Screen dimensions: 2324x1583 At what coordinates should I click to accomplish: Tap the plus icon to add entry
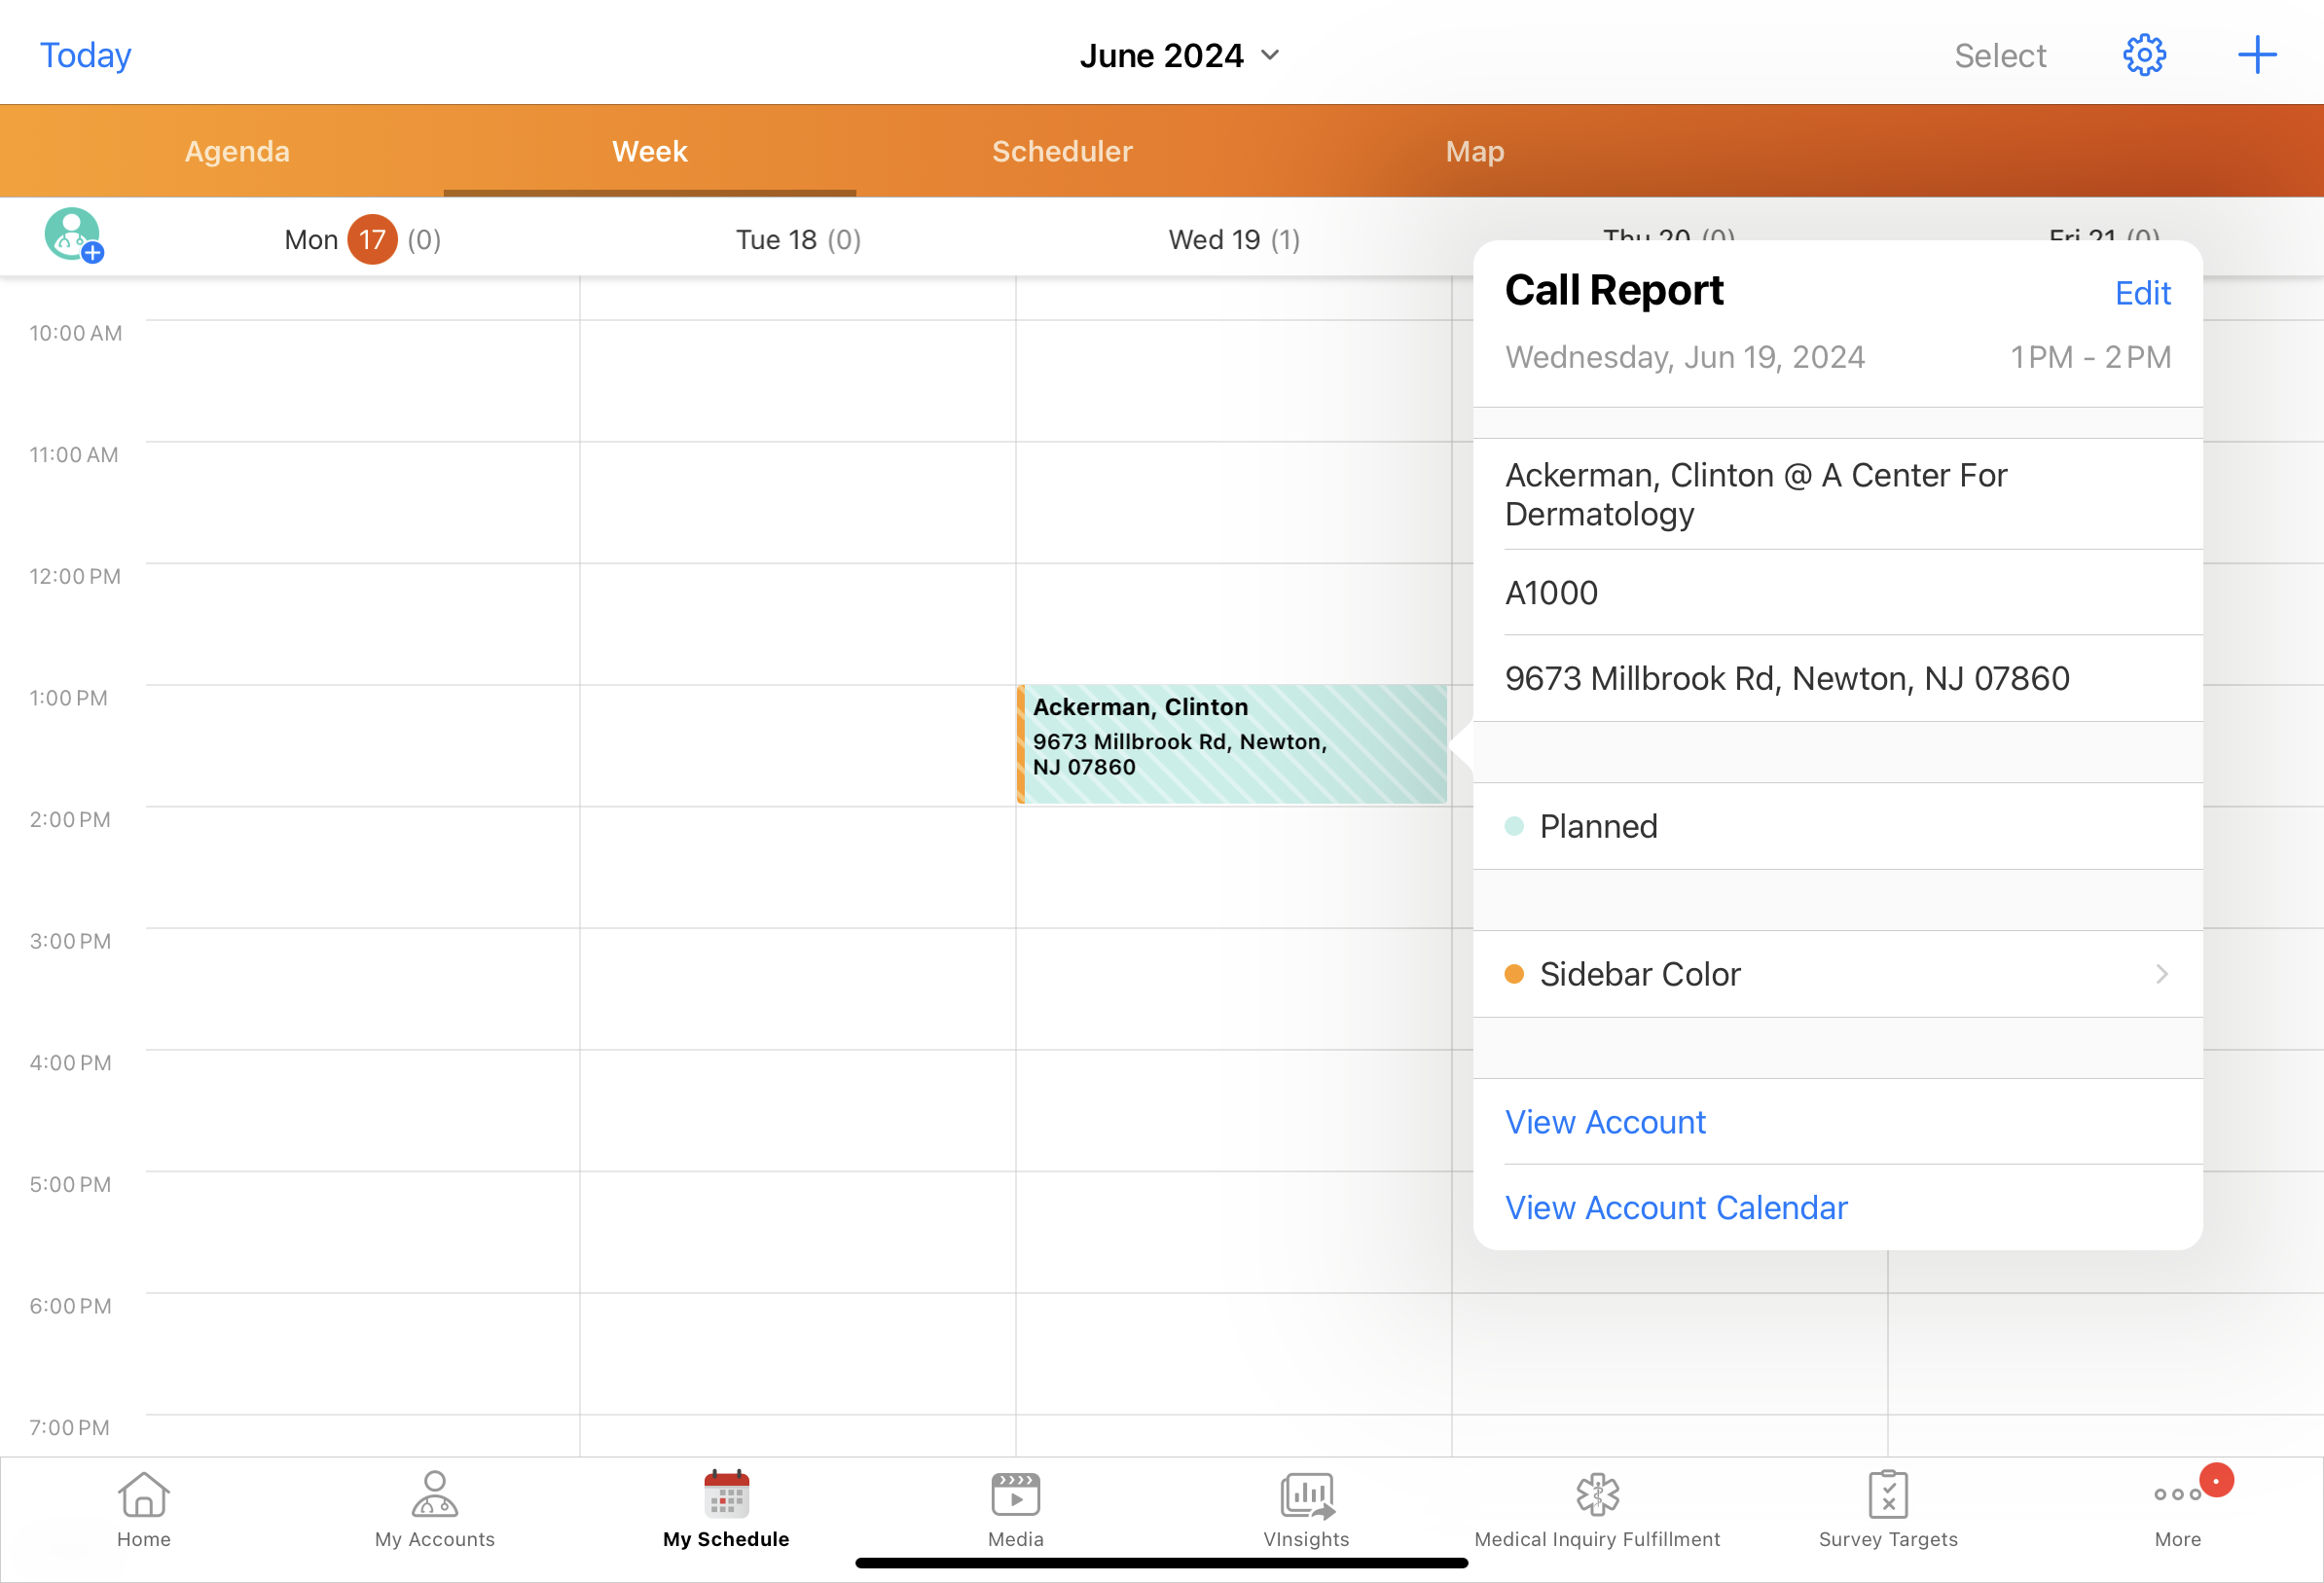[x=2256, y=55]
